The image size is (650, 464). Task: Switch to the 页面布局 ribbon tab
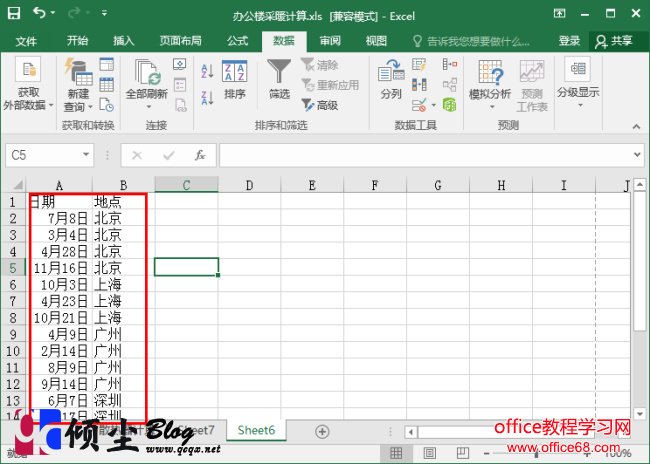[x=181, y=41]
